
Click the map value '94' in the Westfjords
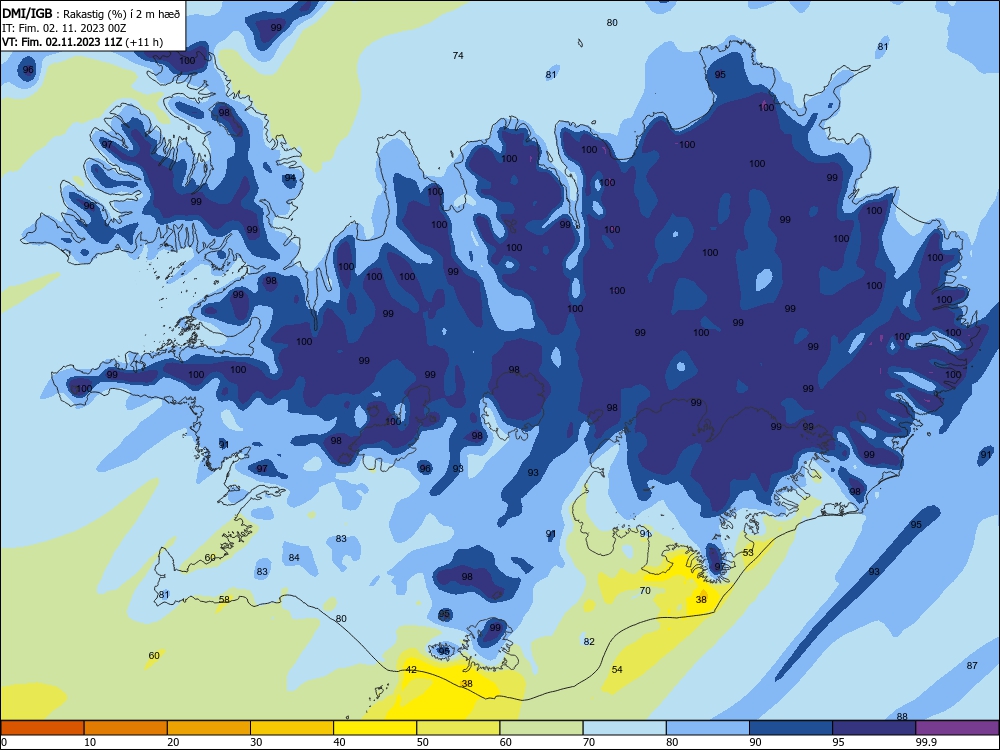tap(290, 178)
